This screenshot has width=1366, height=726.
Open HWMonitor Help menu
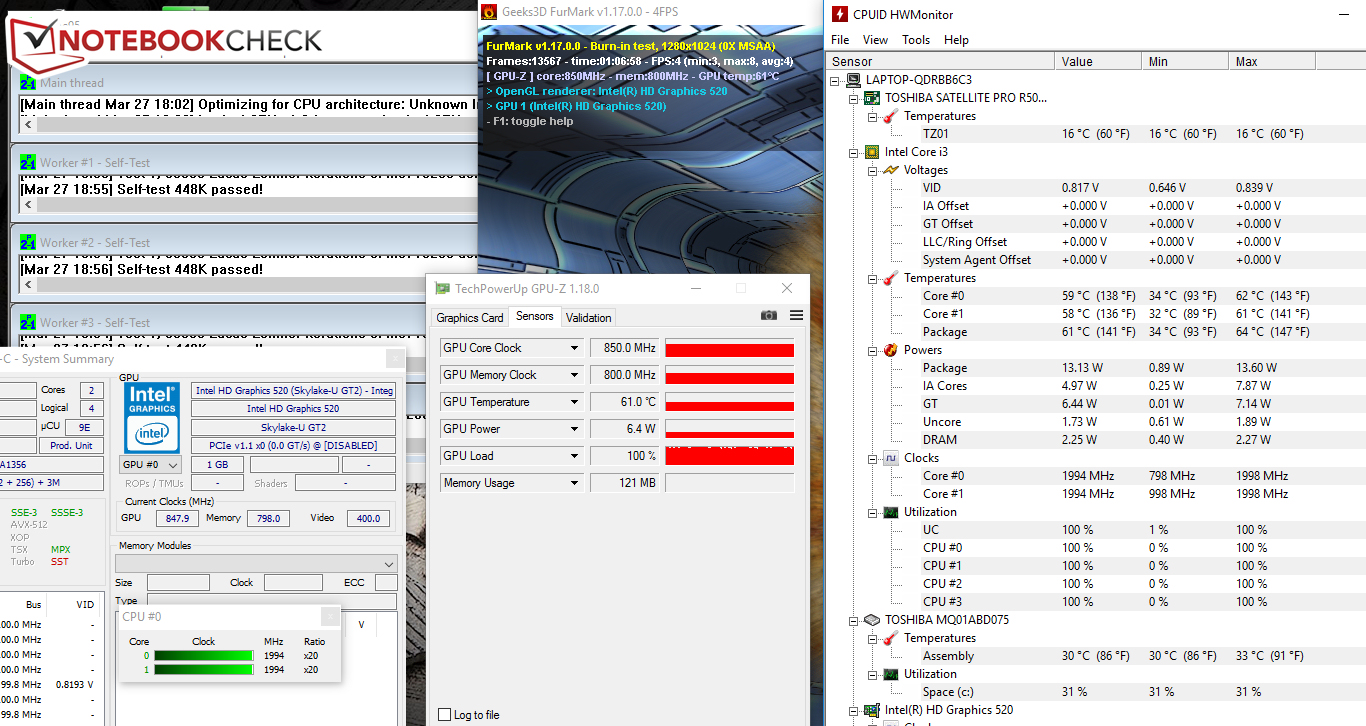(x=956, y=40)
